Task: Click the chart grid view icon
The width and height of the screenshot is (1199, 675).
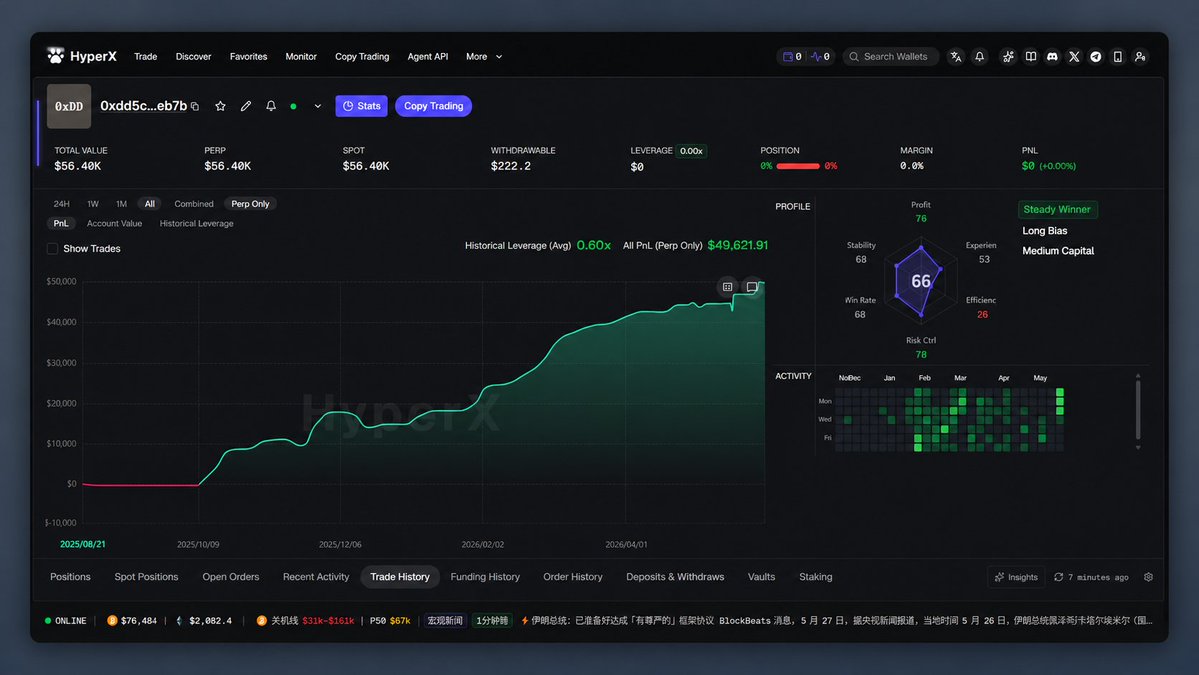Action: [x=727, y=287]
